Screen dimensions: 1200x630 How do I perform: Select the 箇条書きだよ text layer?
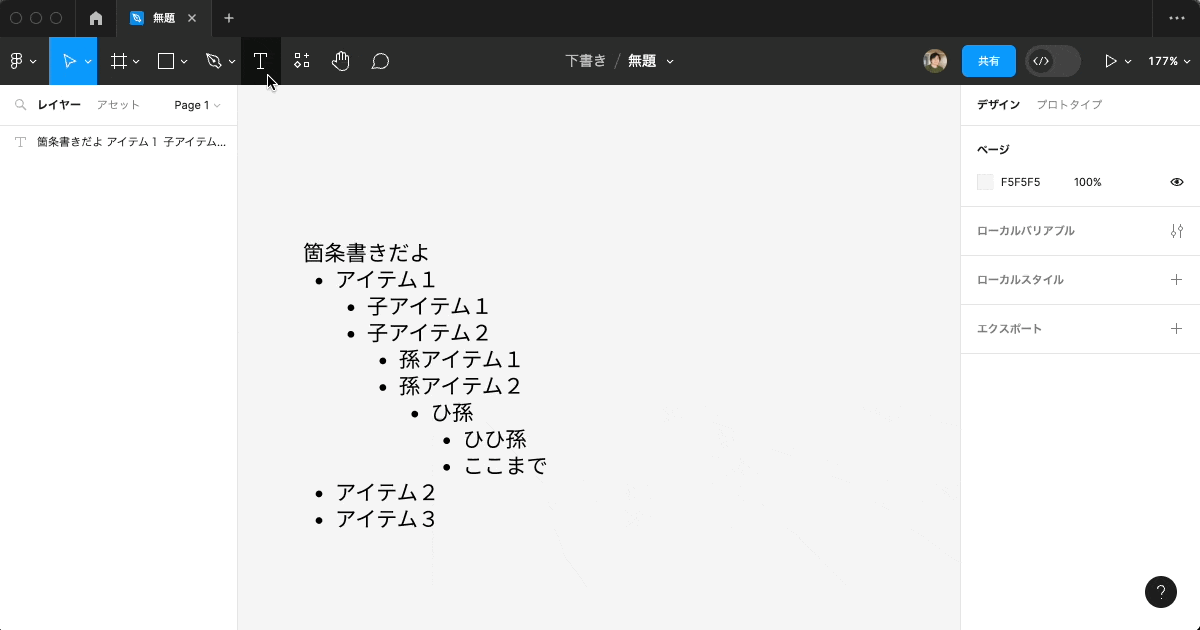[x=120, y=141]
